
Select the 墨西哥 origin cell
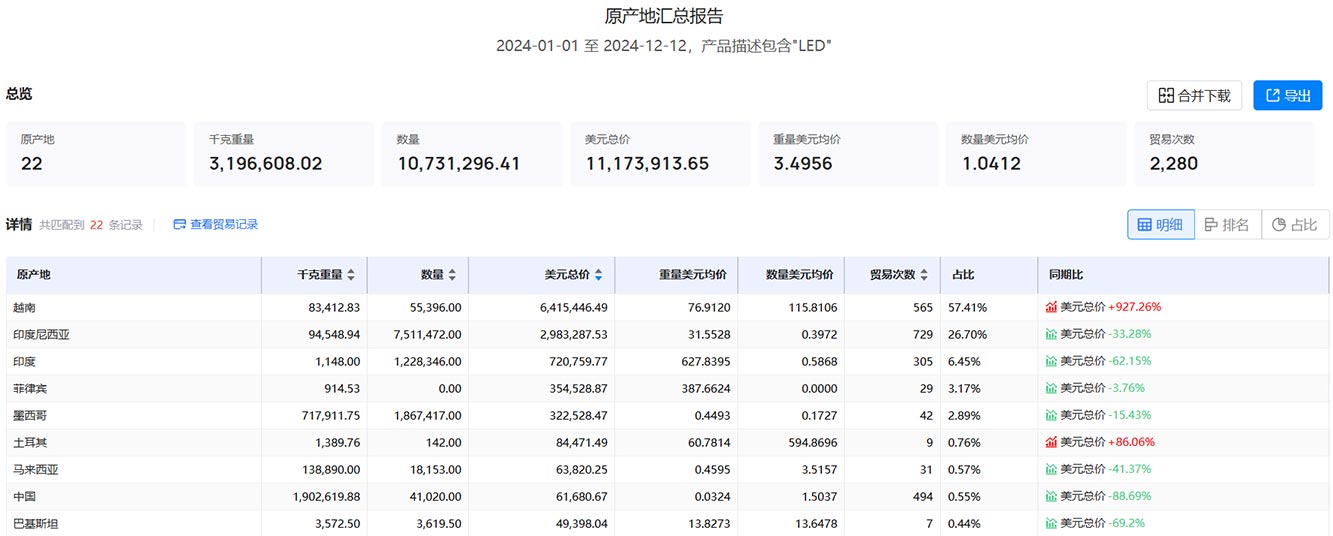pos(133,415)
